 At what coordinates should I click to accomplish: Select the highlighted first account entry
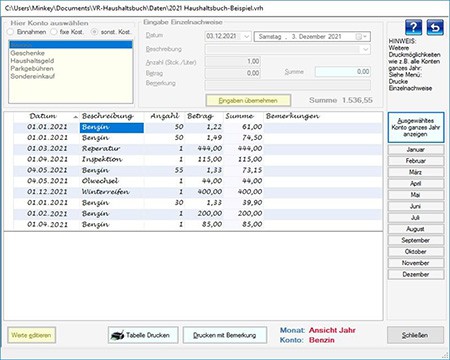[71, 45]
